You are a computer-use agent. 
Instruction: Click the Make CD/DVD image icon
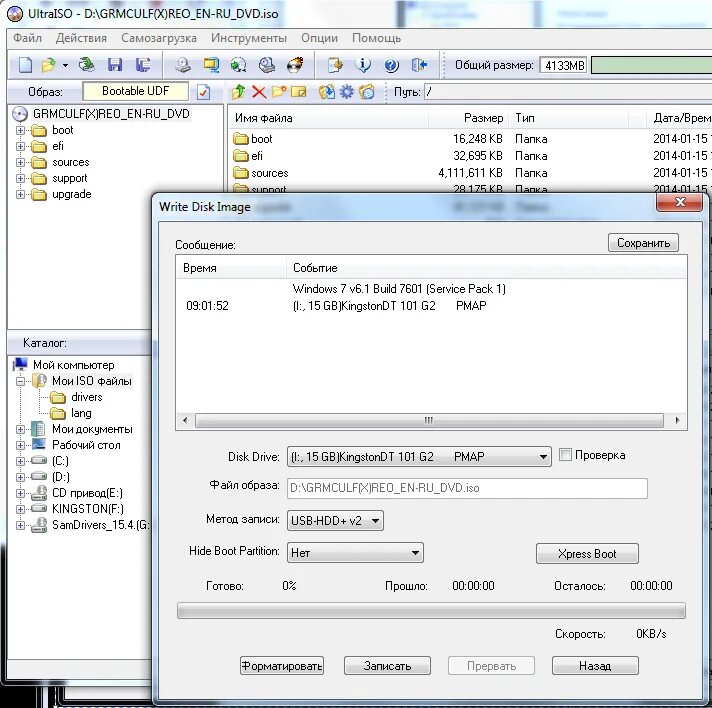coord(183,65)
